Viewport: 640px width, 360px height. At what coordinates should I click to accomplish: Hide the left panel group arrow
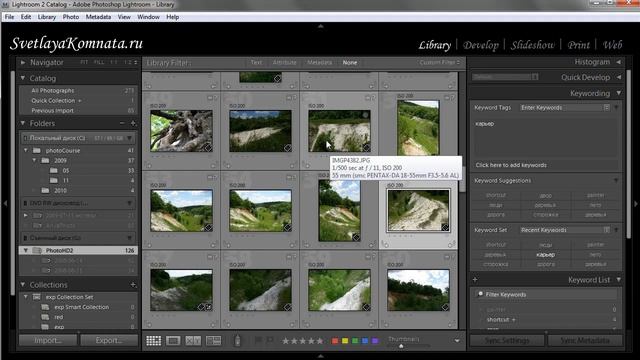click(x=5, y=203)
